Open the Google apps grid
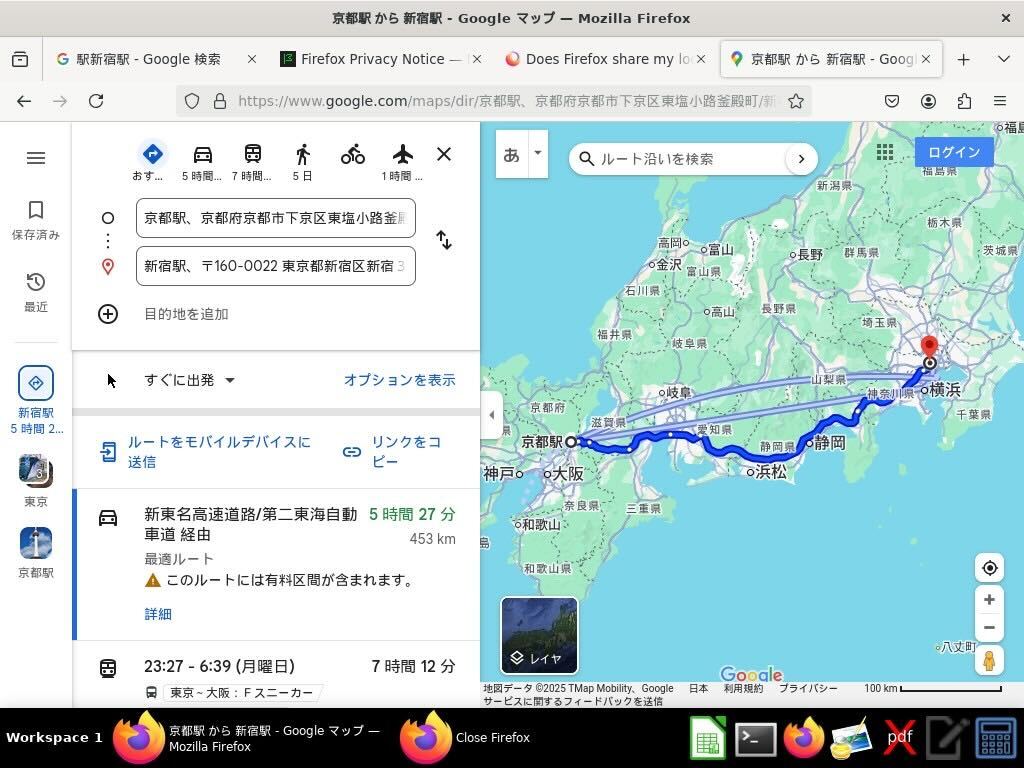 [885, 153]
